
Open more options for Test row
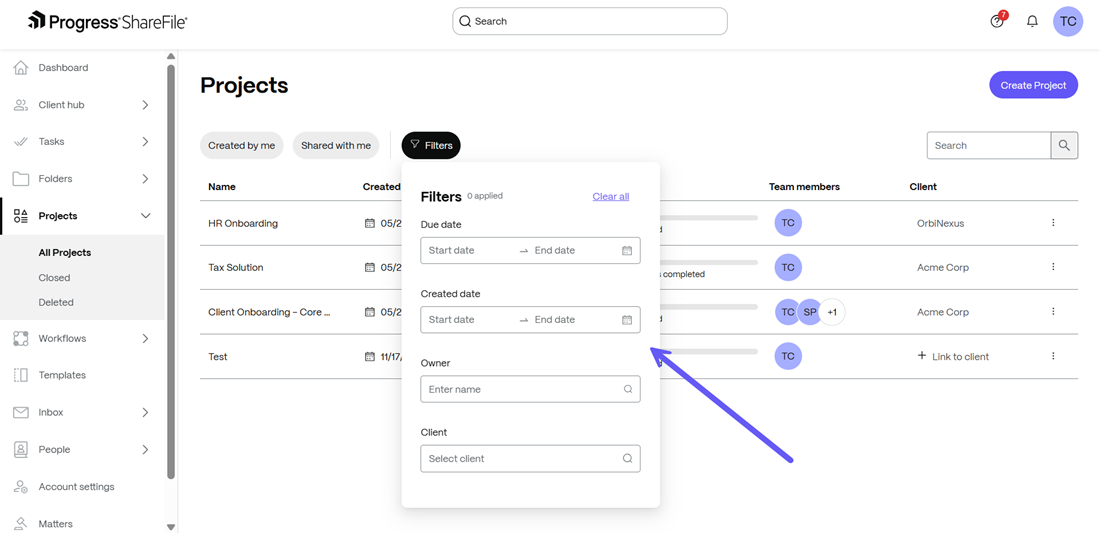tap(1053, 356)
